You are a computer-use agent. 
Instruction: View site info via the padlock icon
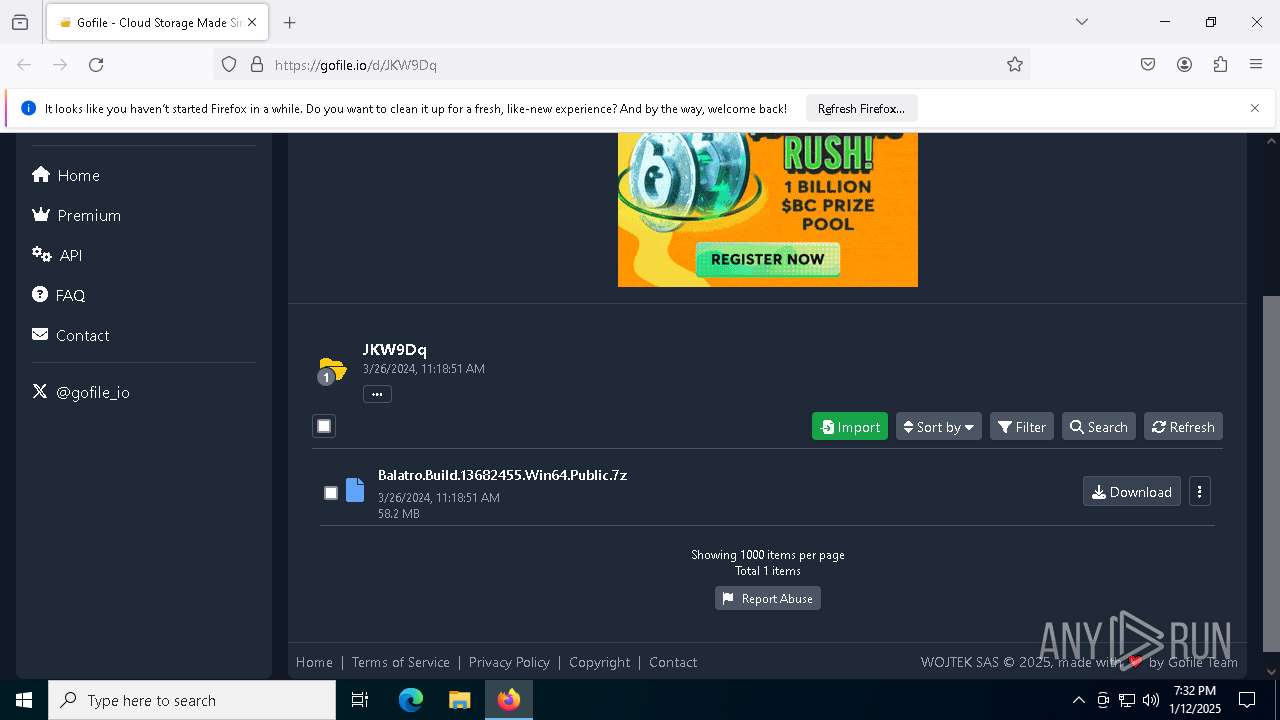point(257,65)
